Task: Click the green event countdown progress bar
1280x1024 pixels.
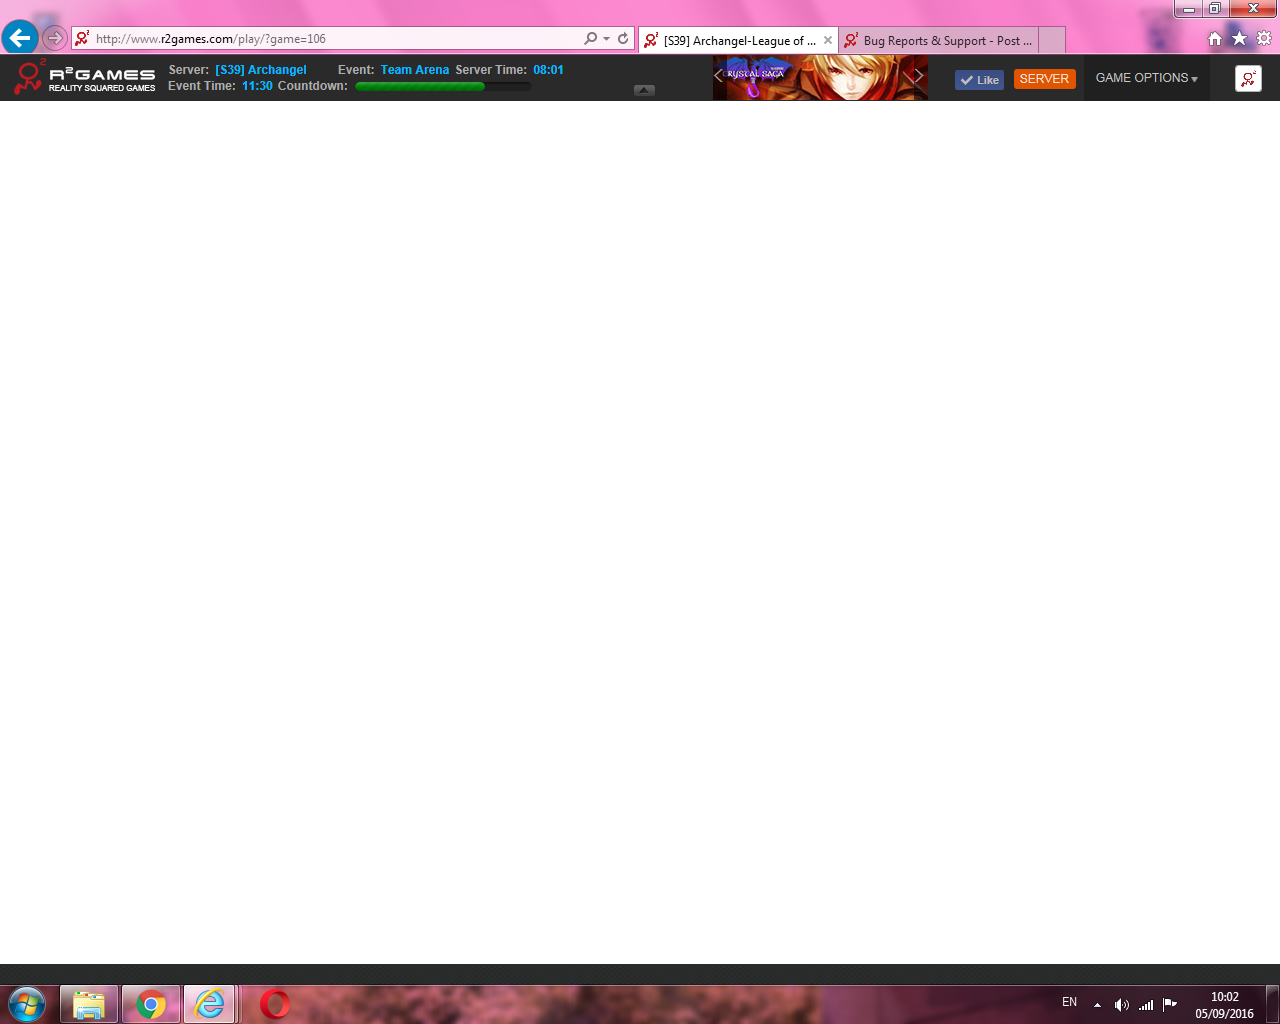Action: (443, 87)
